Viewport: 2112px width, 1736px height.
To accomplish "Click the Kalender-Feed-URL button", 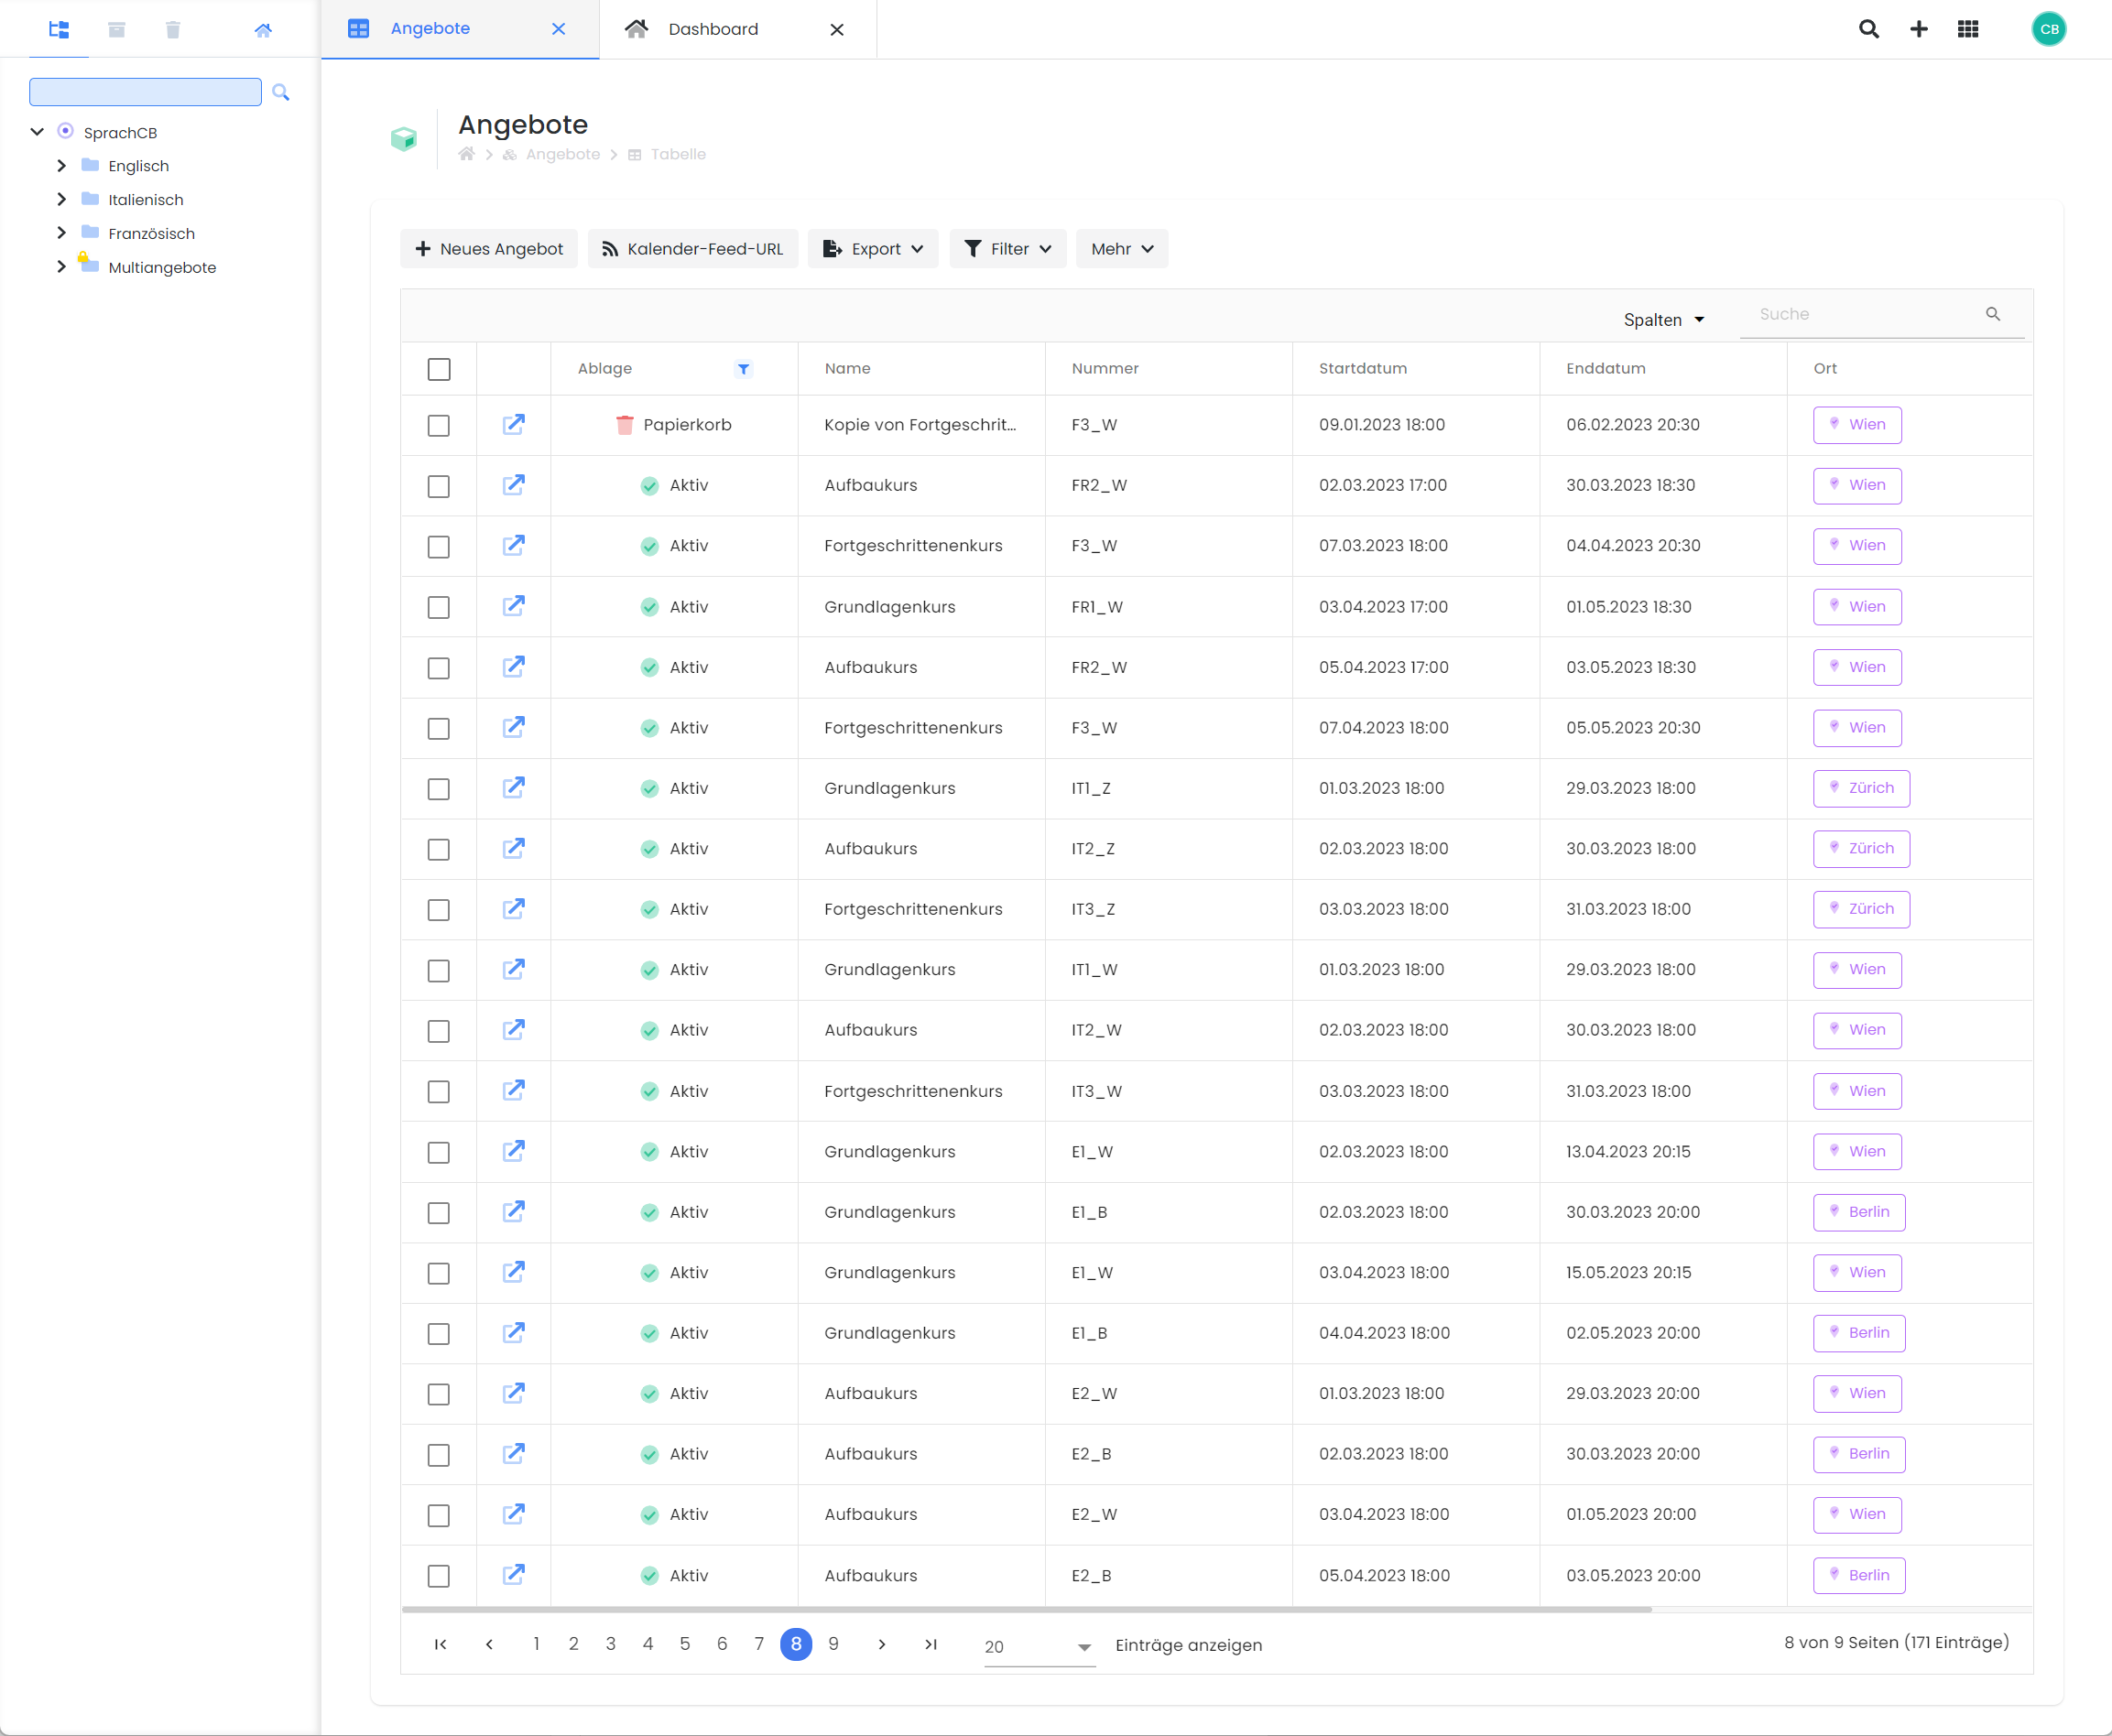I will (x=693, y=249).
